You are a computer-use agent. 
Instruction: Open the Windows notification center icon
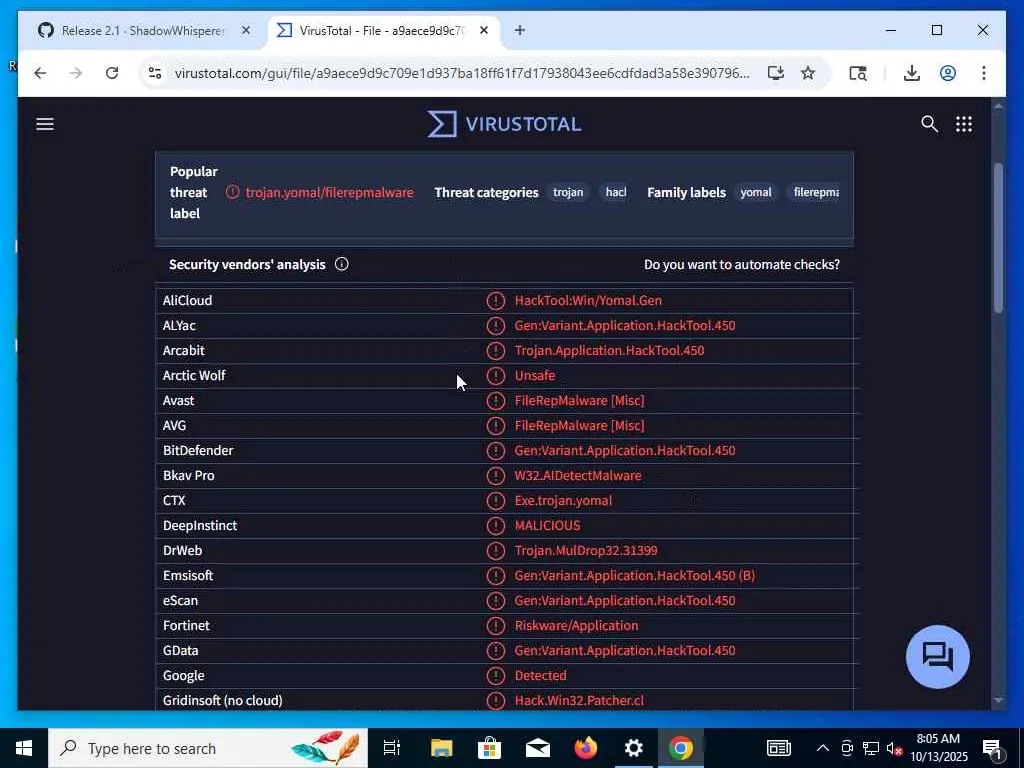click(x=993, y=748)
